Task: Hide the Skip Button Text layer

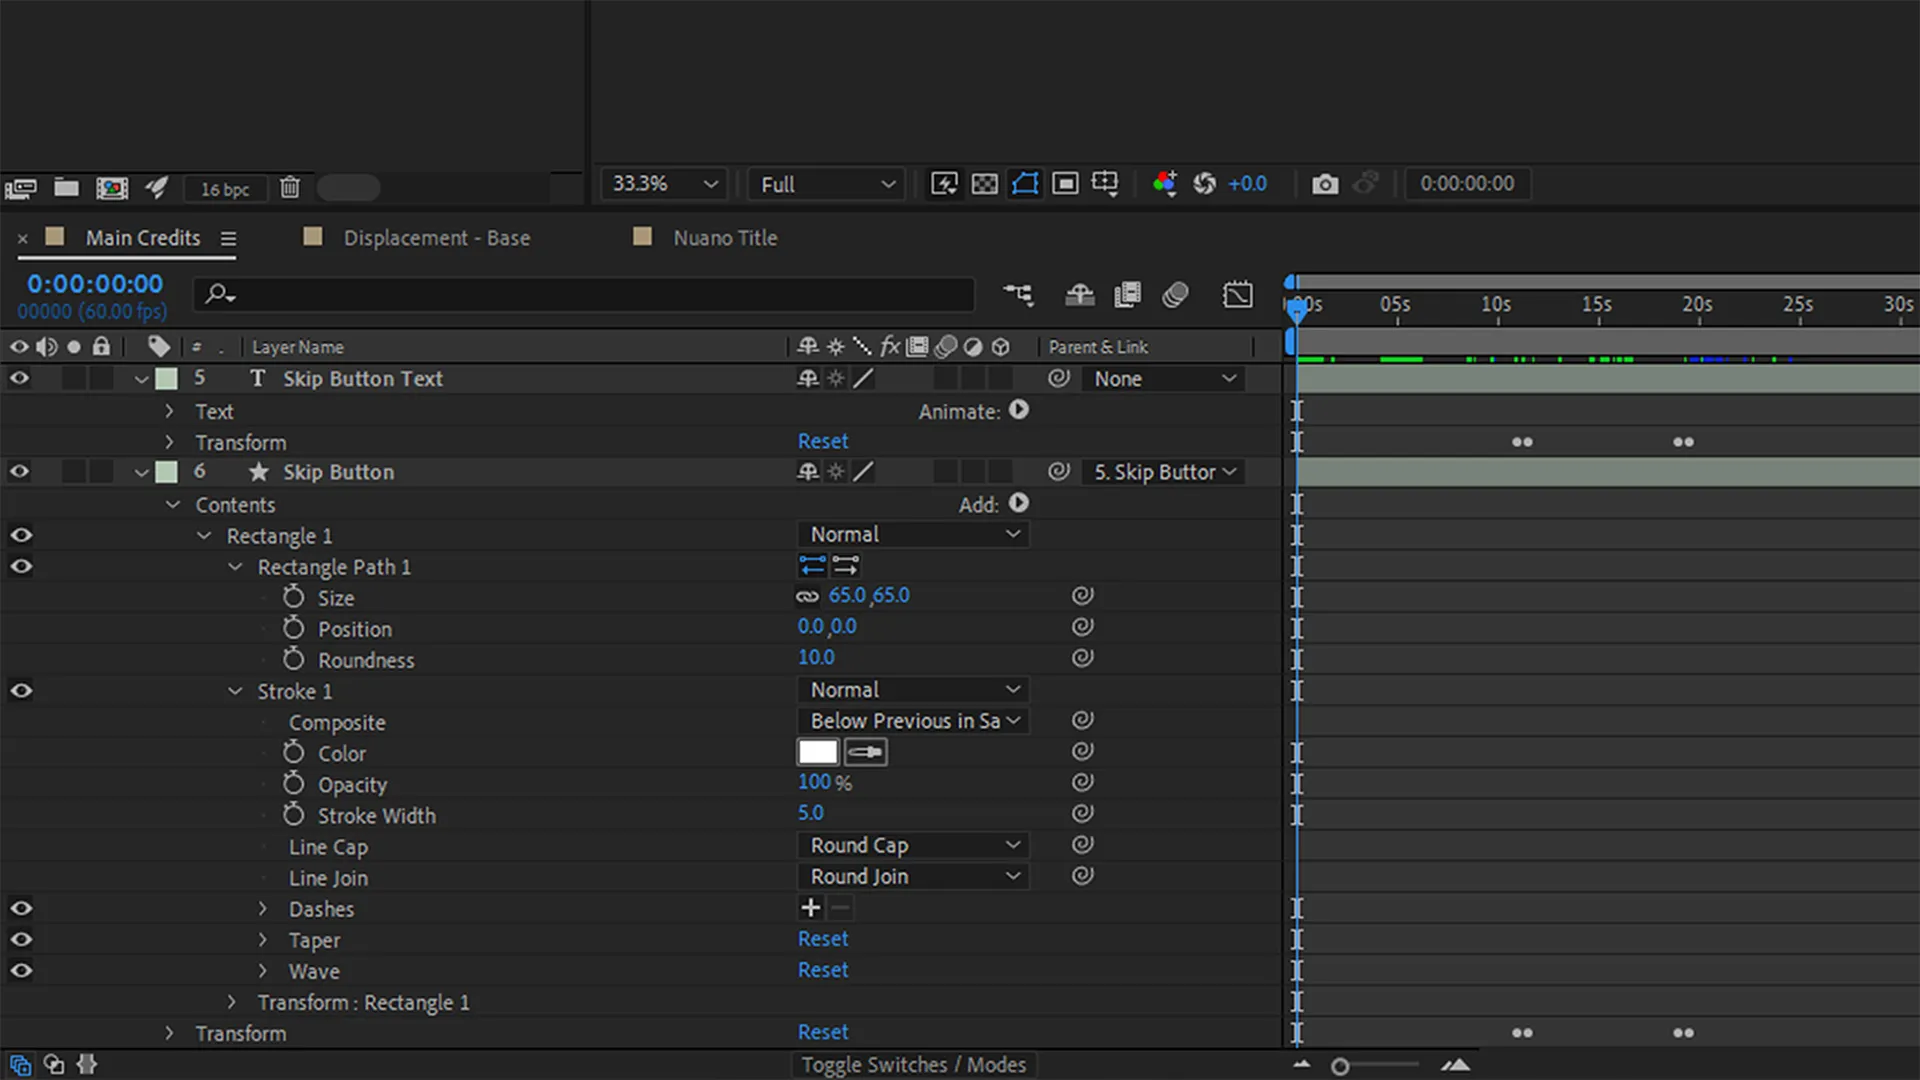Action: pyautogui.click(x=19, y=379)
